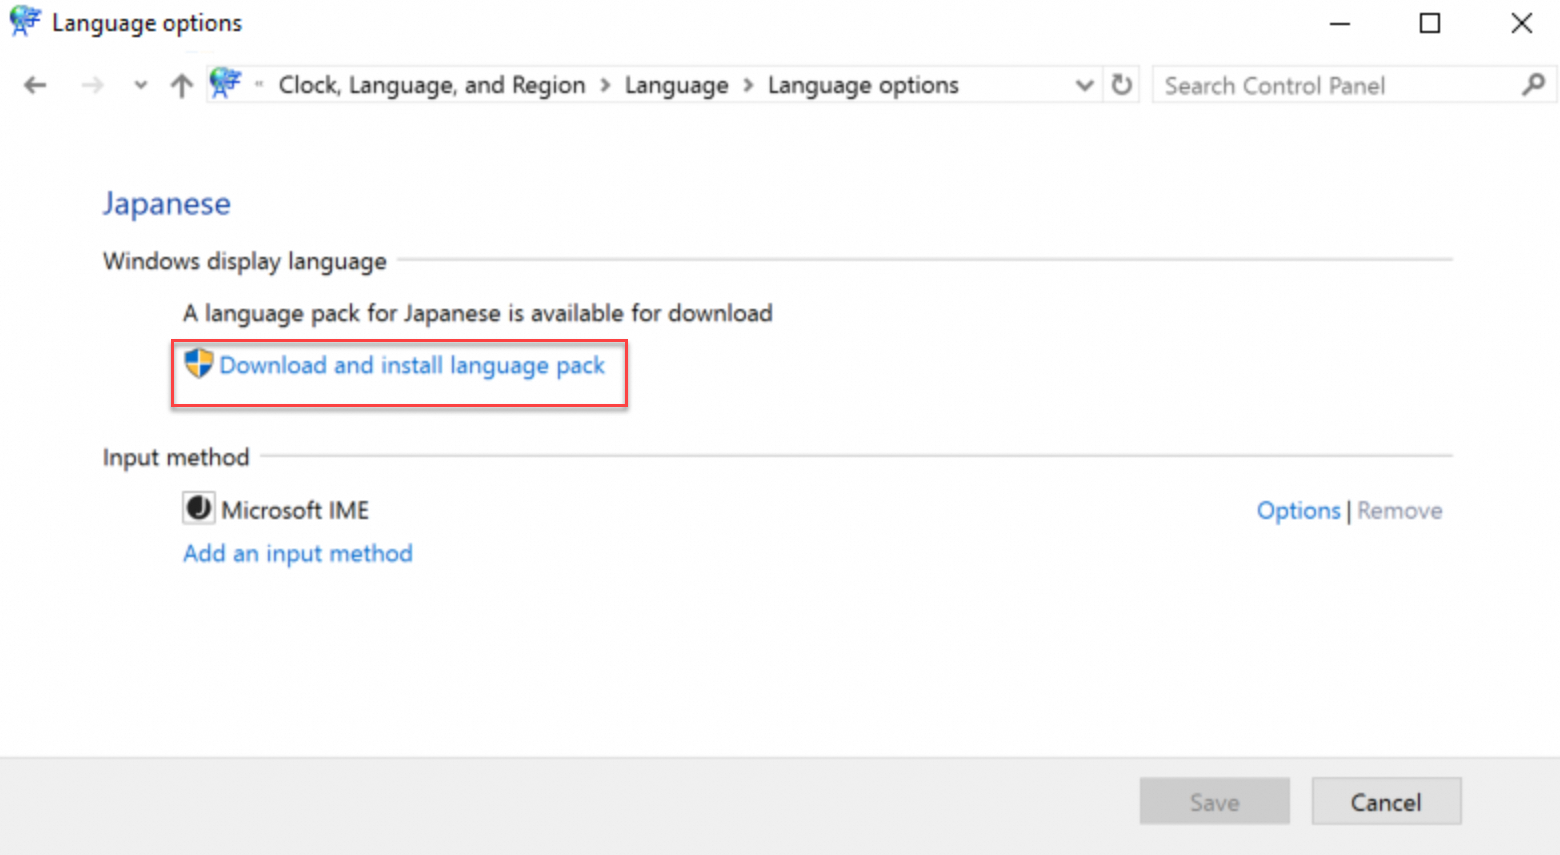Expand the chevron after 'Clock, Language, and Region'
The image size is (1560, 855).
coord(605,86)
